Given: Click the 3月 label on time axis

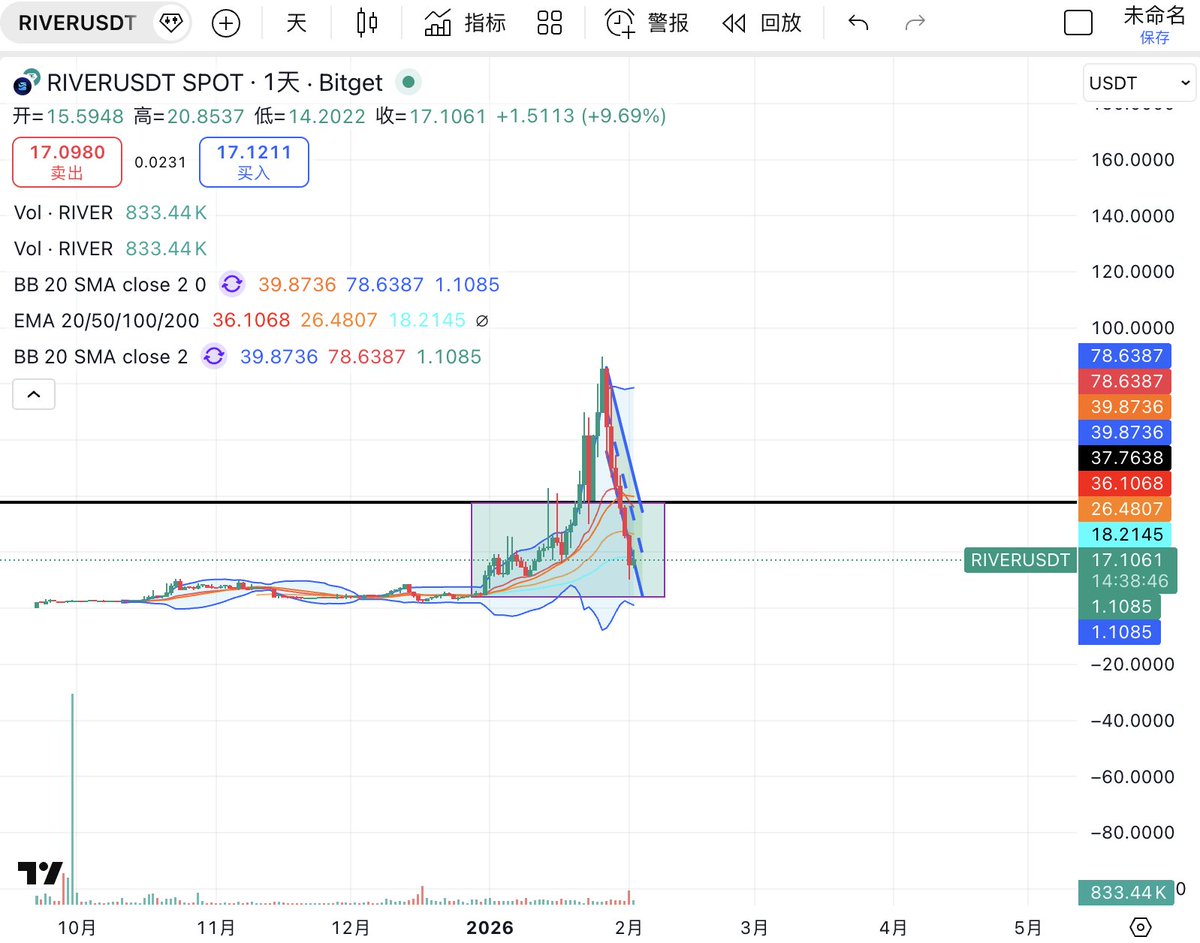Looking at the screenshot, I should pyautogui.click(x=756, y=926).
